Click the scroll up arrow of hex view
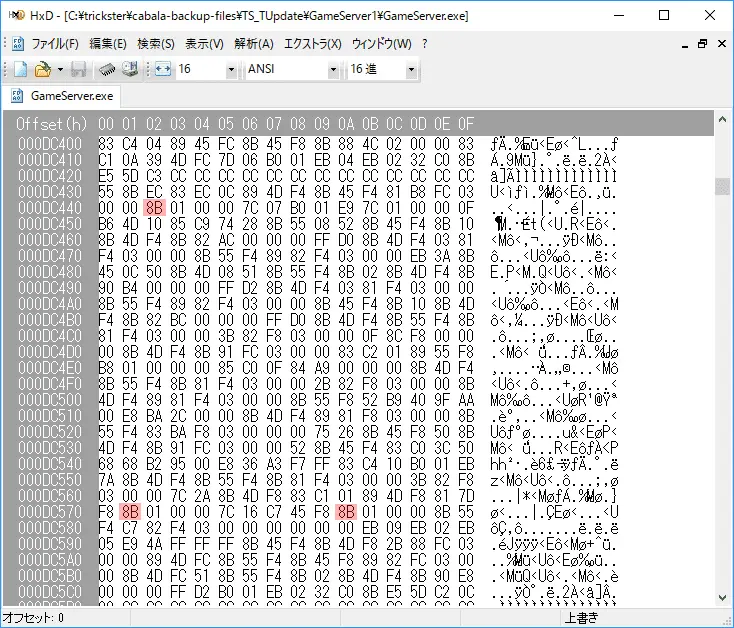Image resolution: width=734 pixels, height=628 pixels. (x=722, y=120)
